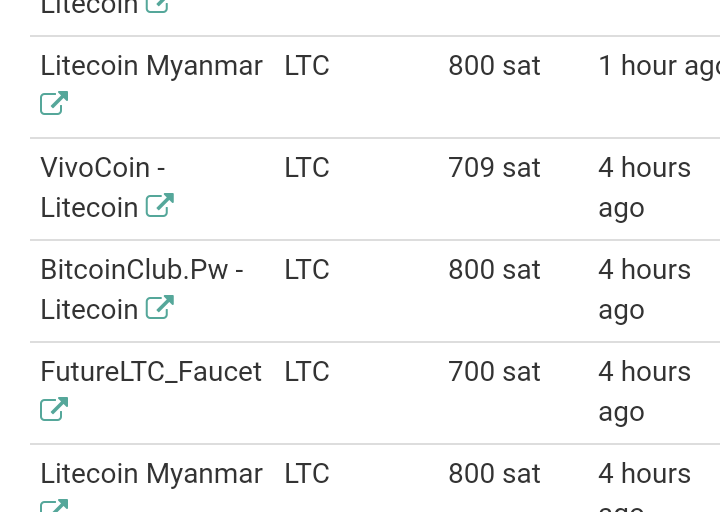
Task: Click the LTC currency cell in the VivoCoin row
Action: click(307, 168)
